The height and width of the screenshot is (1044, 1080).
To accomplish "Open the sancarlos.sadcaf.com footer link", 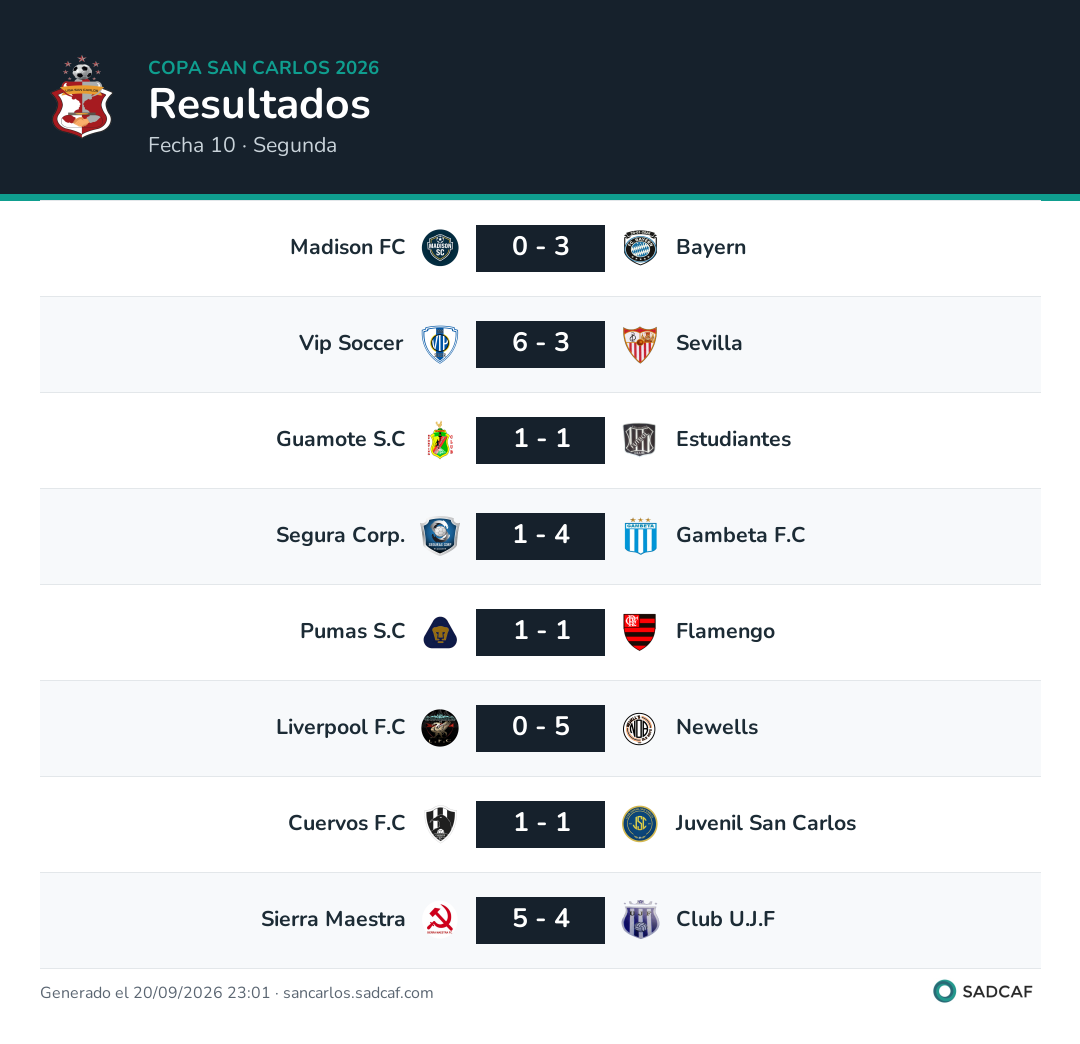I will coord(358,993).
